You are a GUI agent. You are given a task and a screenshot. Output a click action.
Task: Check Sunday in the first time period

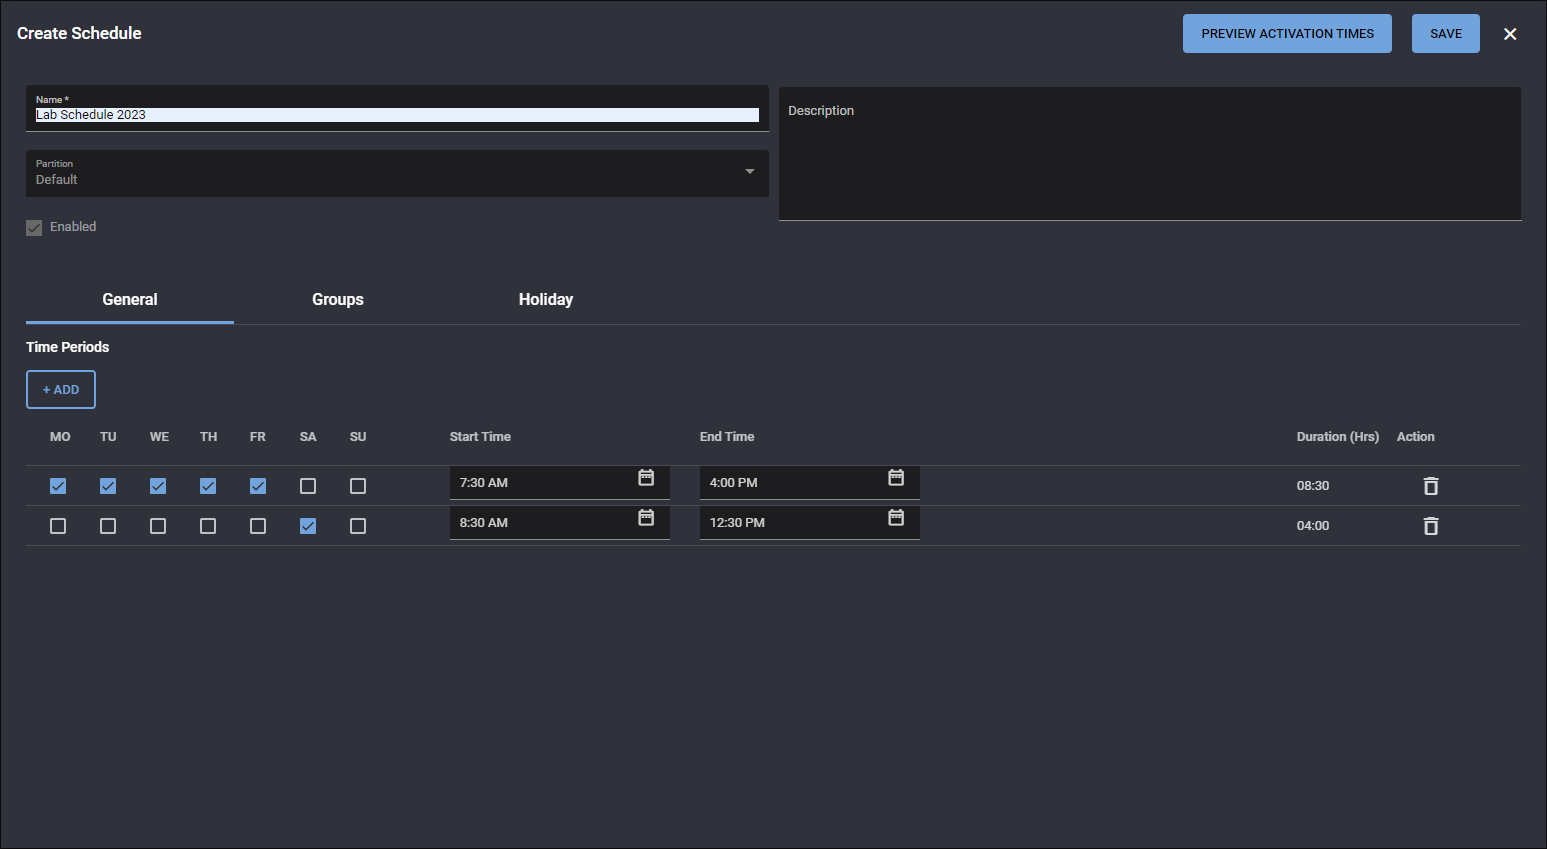coord(358,486)
